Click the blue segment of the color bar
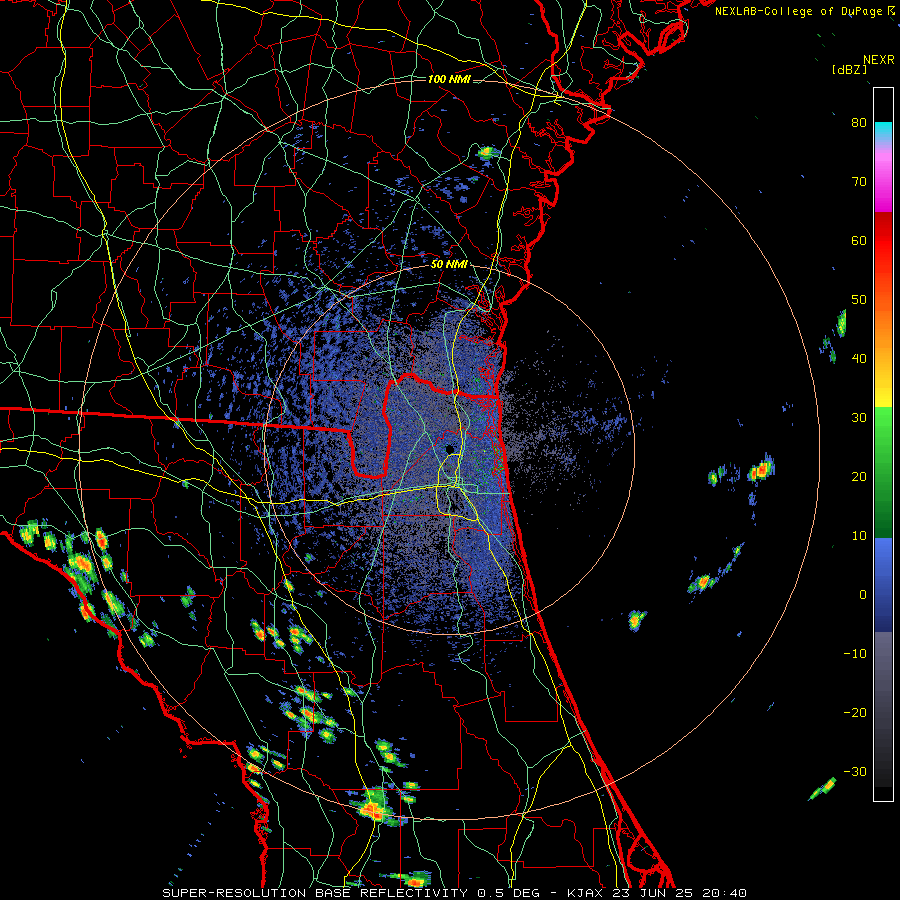Image resolution: width=900 pixels, height=900 pixels. click(883, 584)
